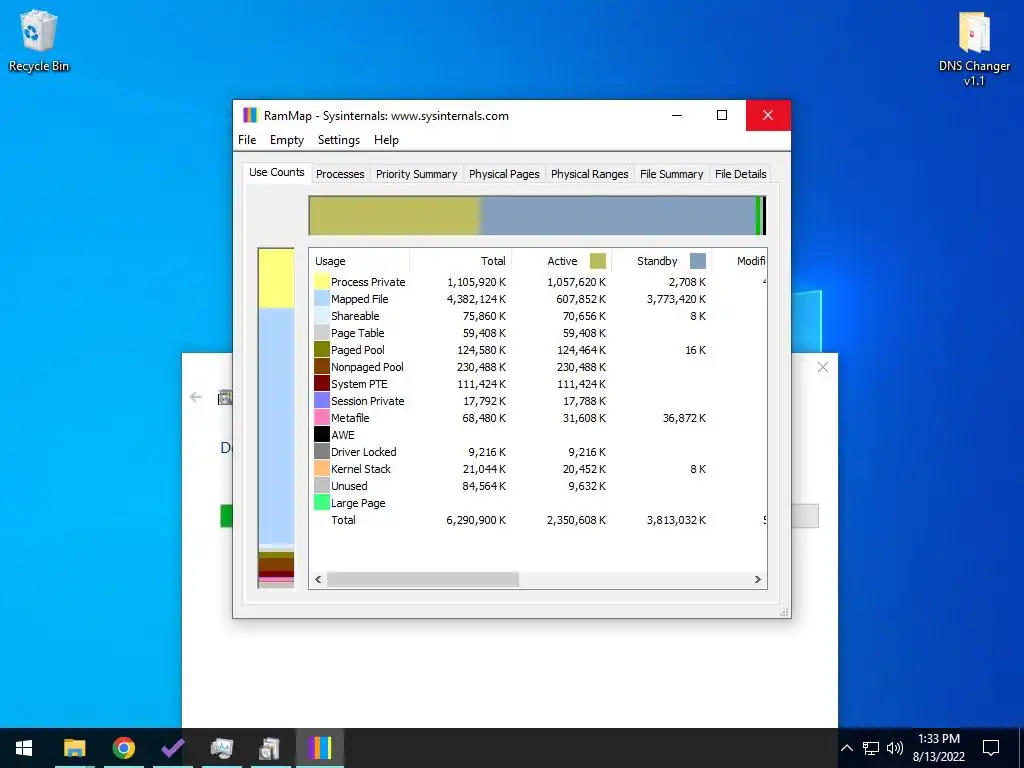Screen dimensions: 1024x768
Task: Select the Nonpaged Pool row label
Action: click(367, 367)
